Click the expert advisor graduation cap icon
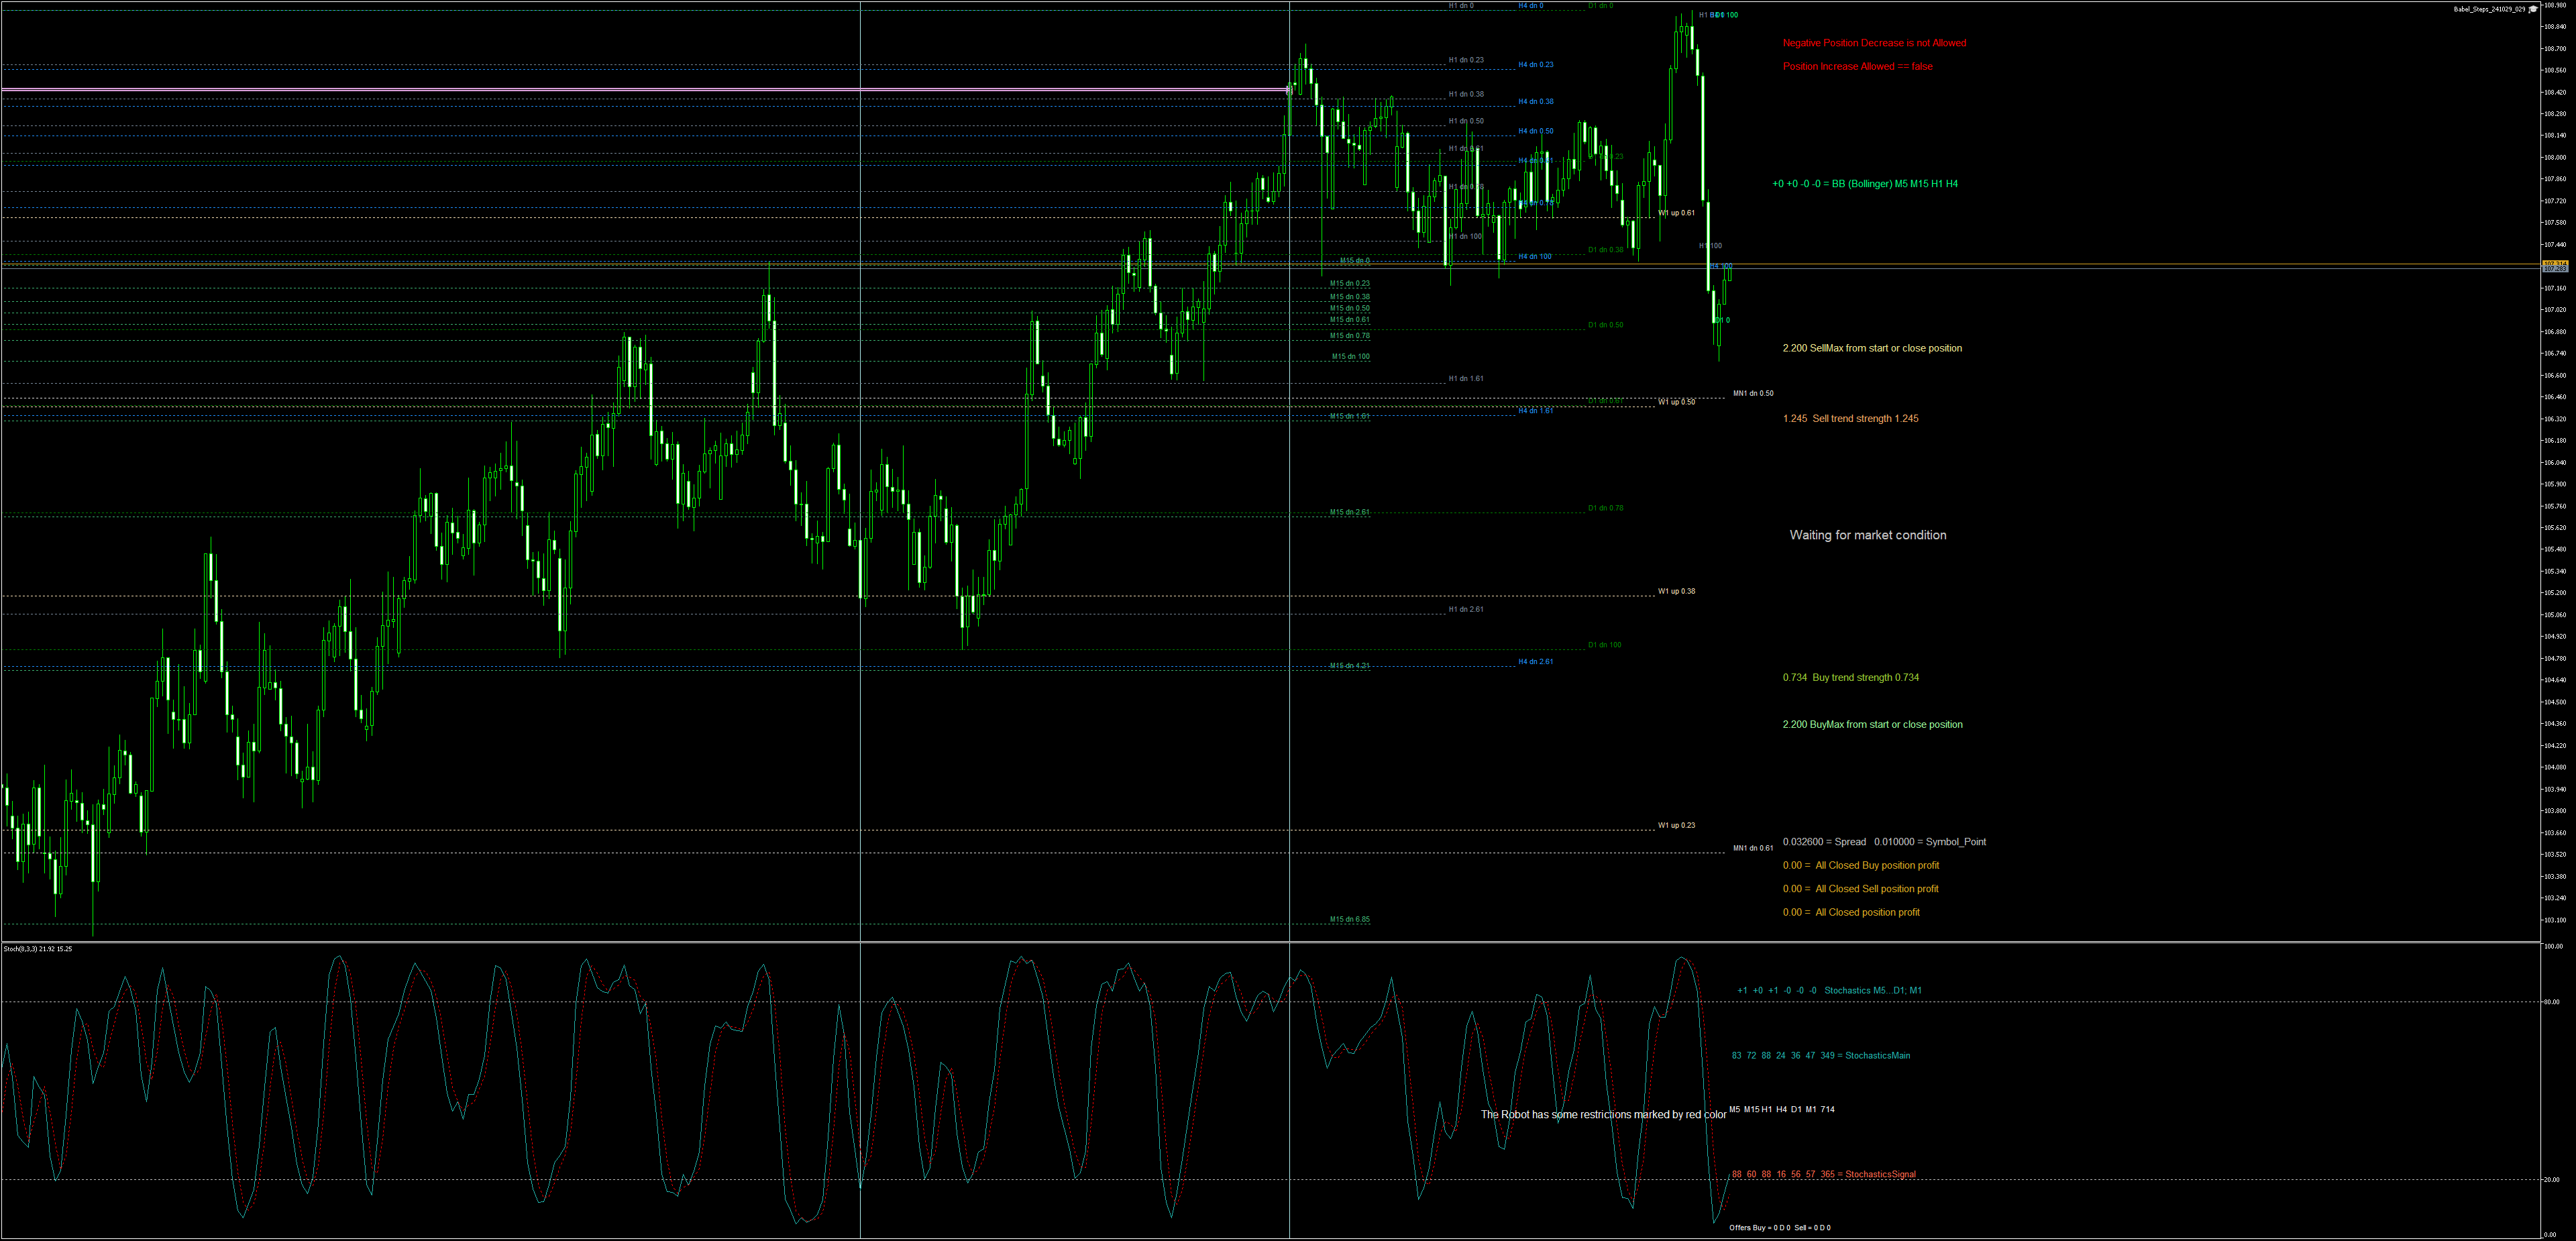Viewport: 2576px width, 1241px height. point(2533,9)
